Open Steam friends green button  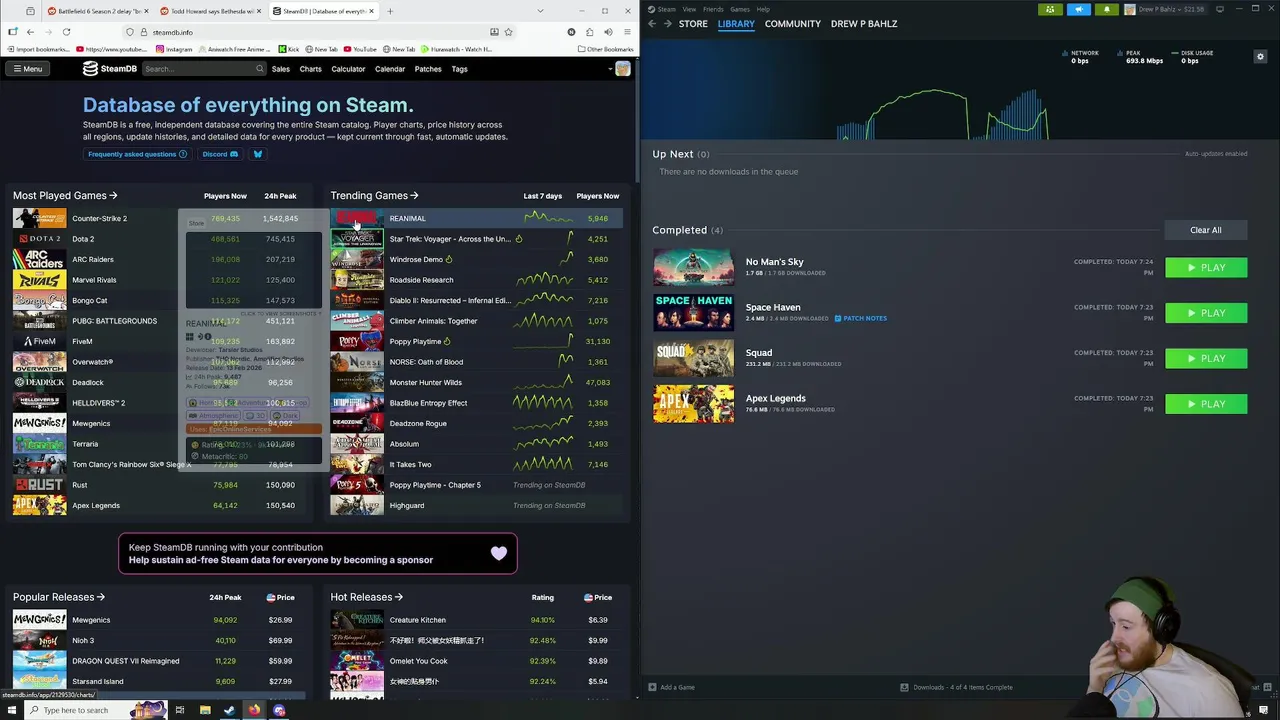tap(1050, 10)
